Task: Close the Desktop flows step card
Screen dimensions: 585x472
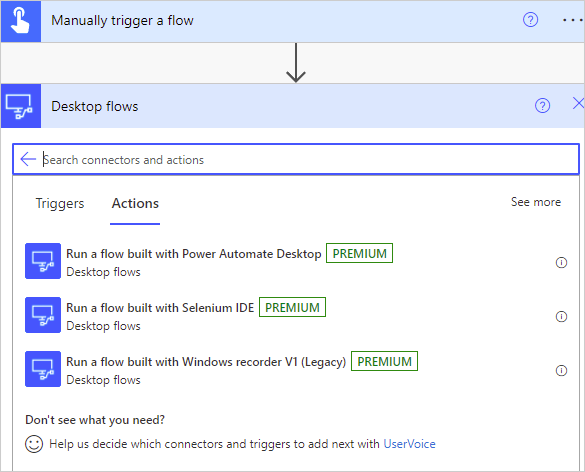Action: 578,103
